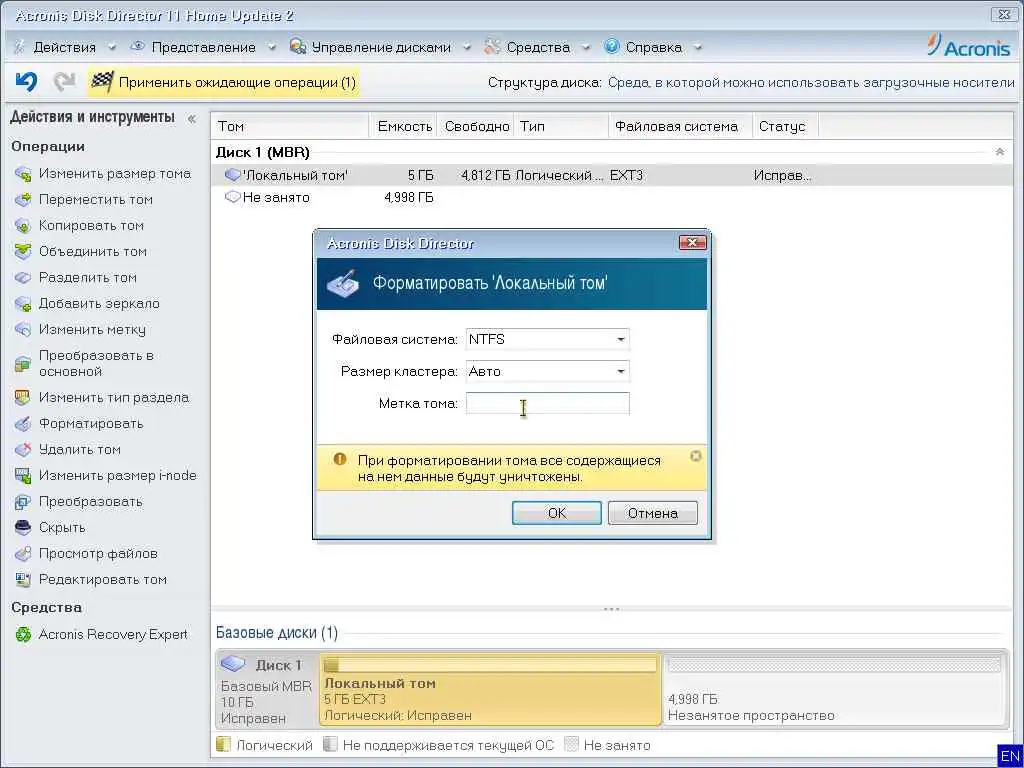Click the Диск 1 drive icon in disk map
1024x768 pixels.
coord(232,664)
